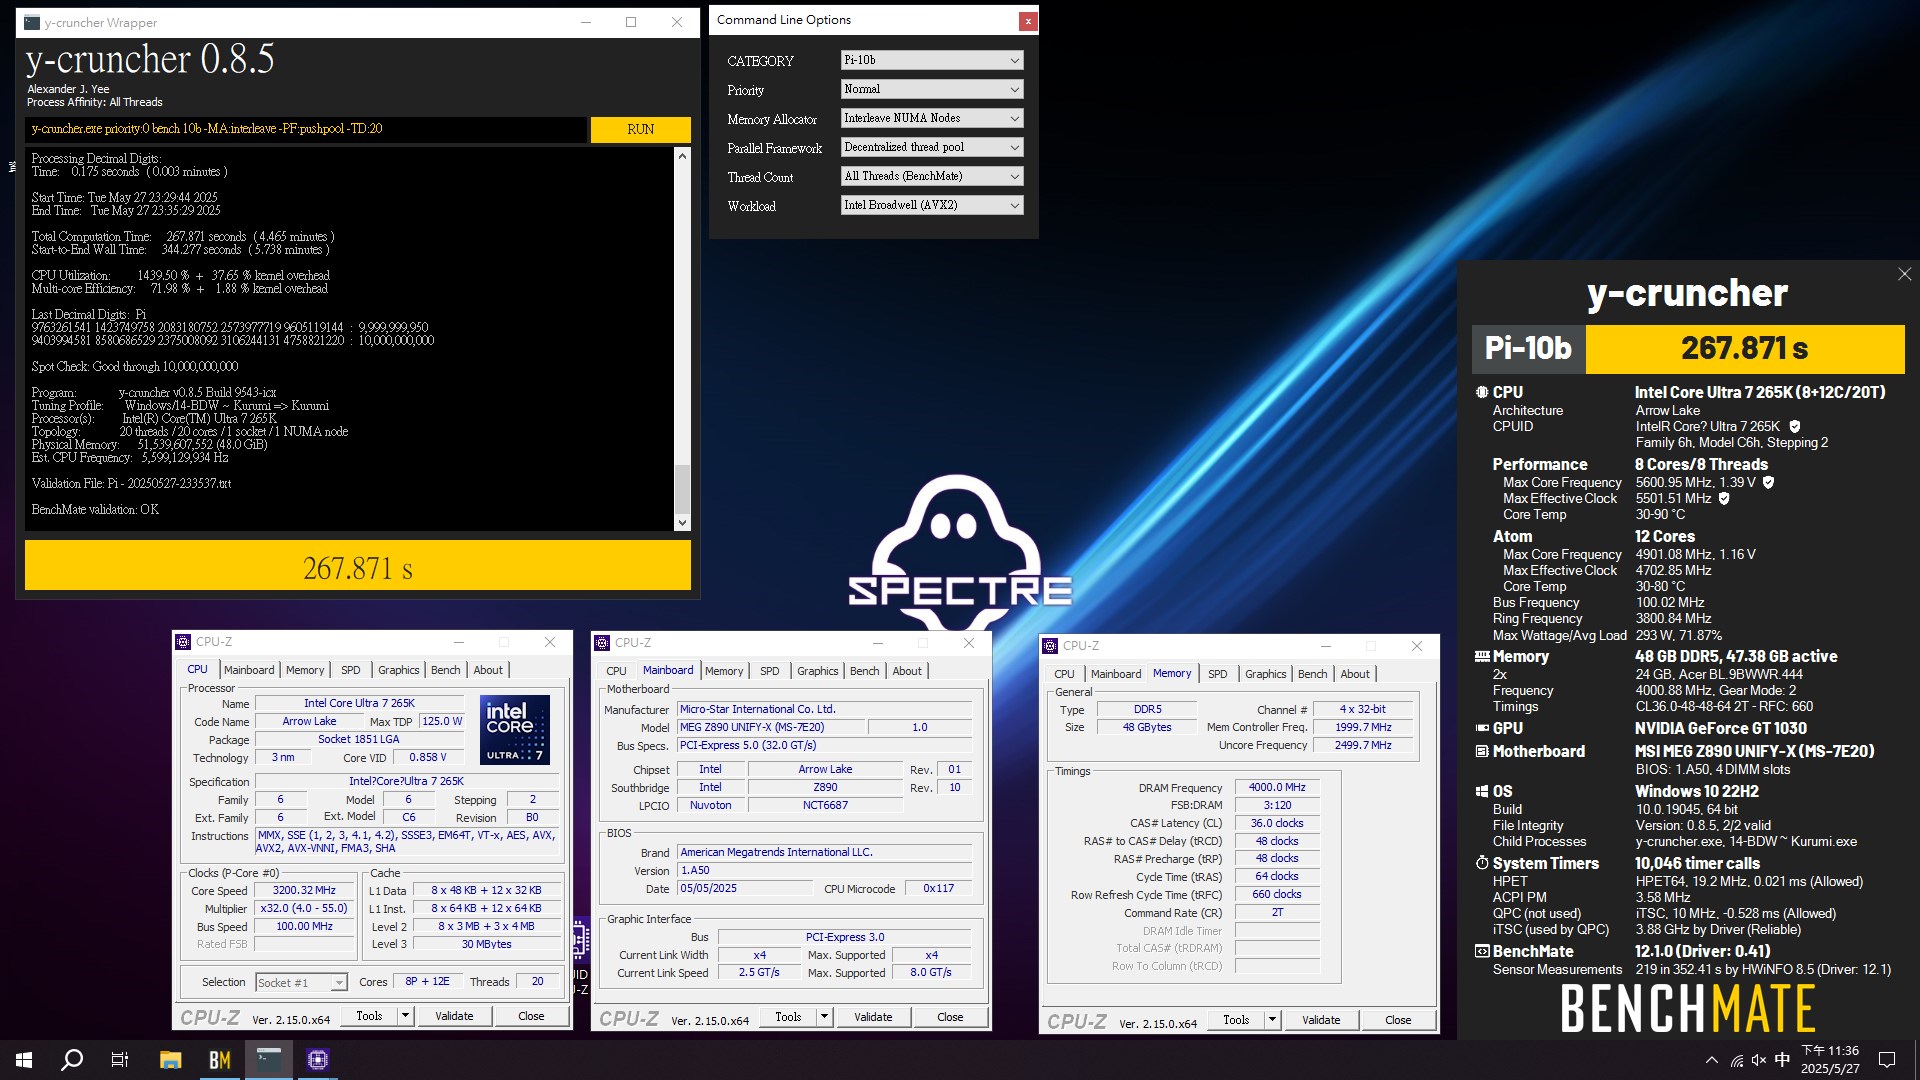This screenshot has width=1920, height=1080.
Task: Click the Intel Core Ultra 7 logo
Action: (515, 730)
